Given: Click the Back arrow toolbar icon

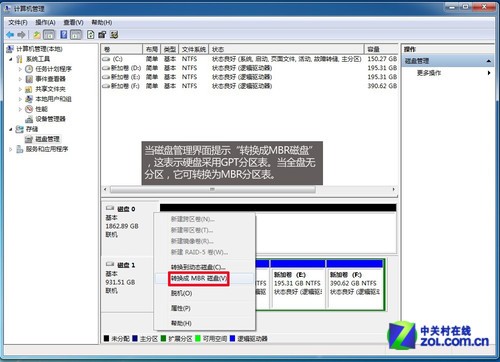Looking at the screenshot, I should coord(10,34).
